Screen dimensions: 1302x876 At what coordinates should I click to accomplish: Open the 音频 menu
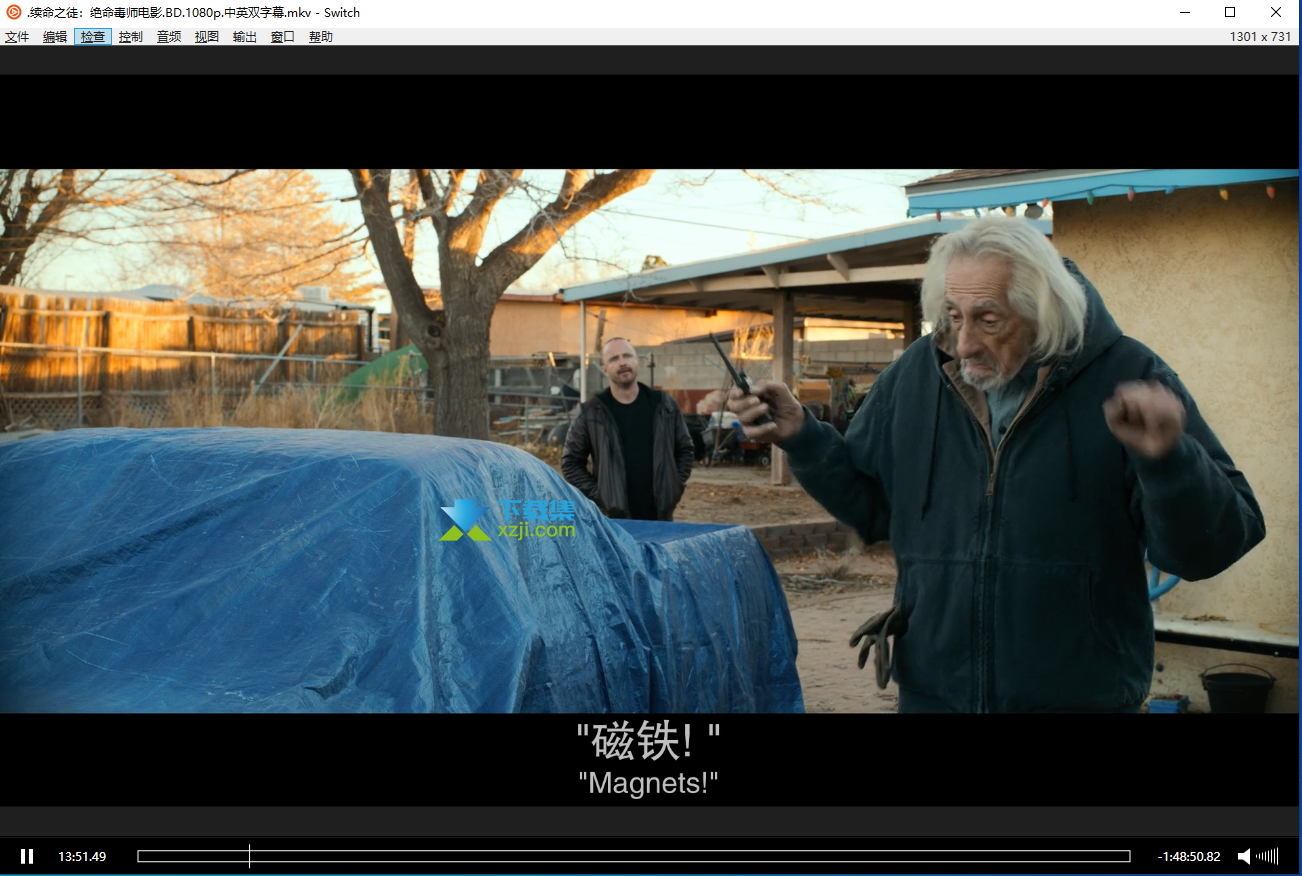point(169,37)
